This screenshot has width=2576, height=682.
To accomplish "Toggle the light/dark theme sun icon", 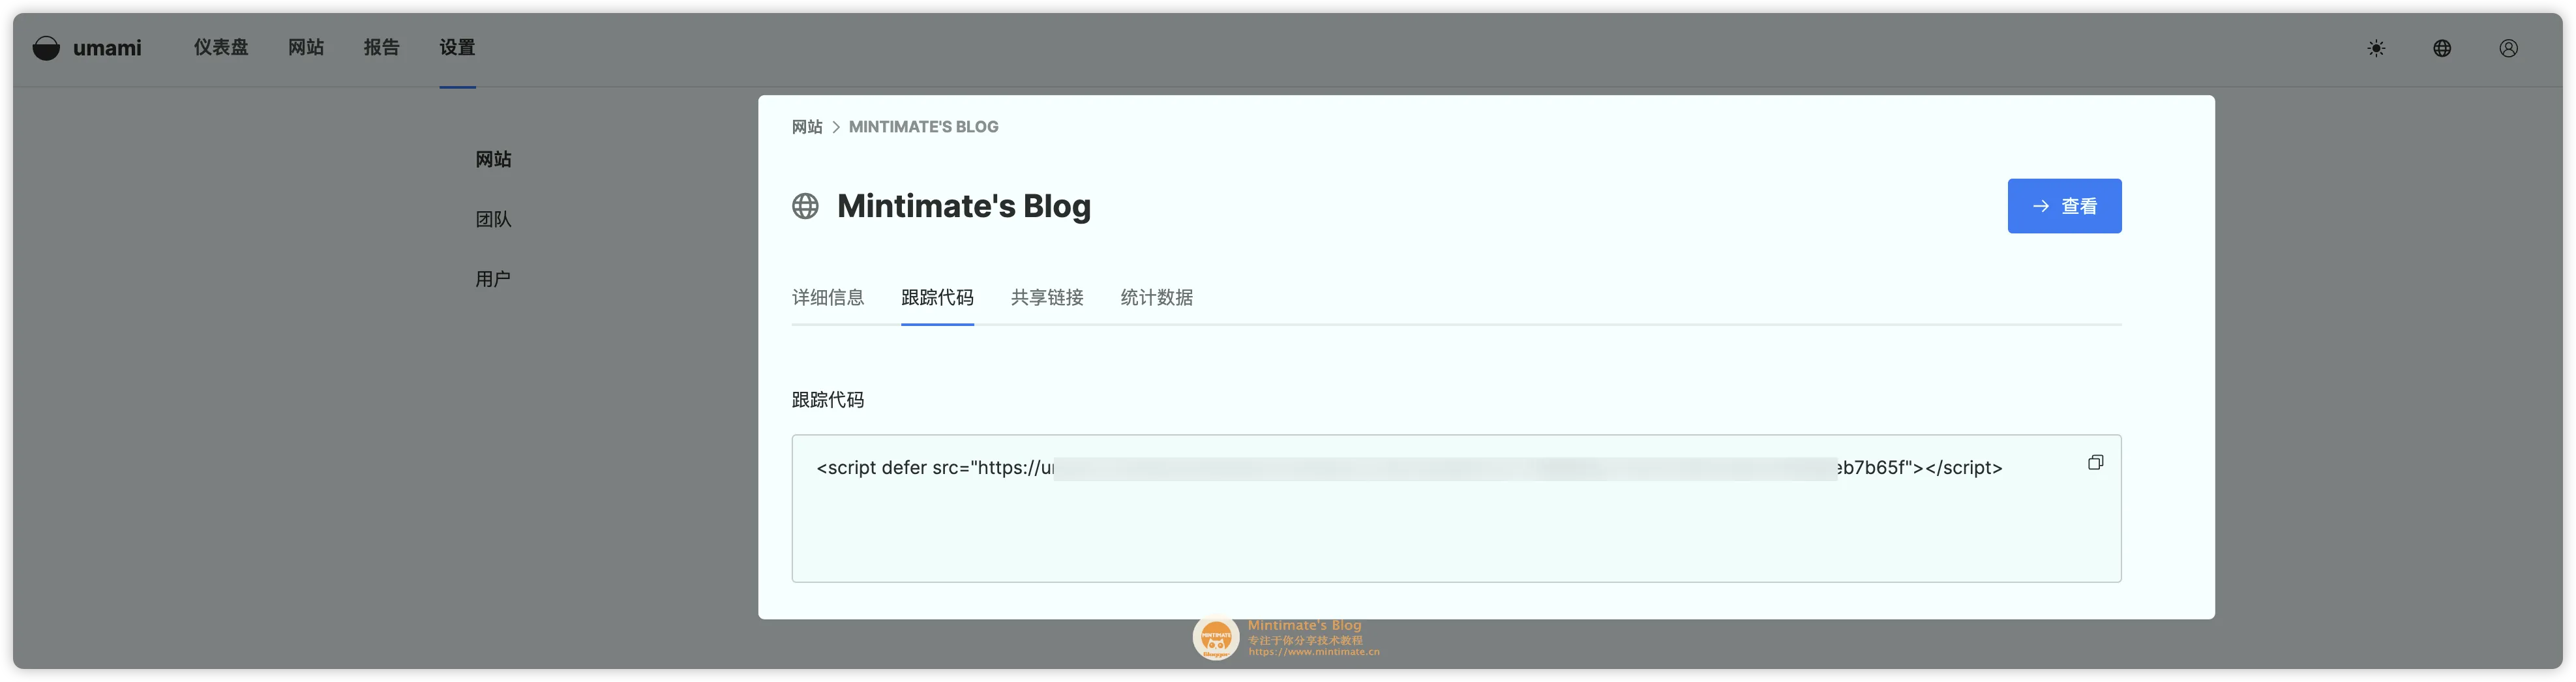I will tap(2376, 48).
